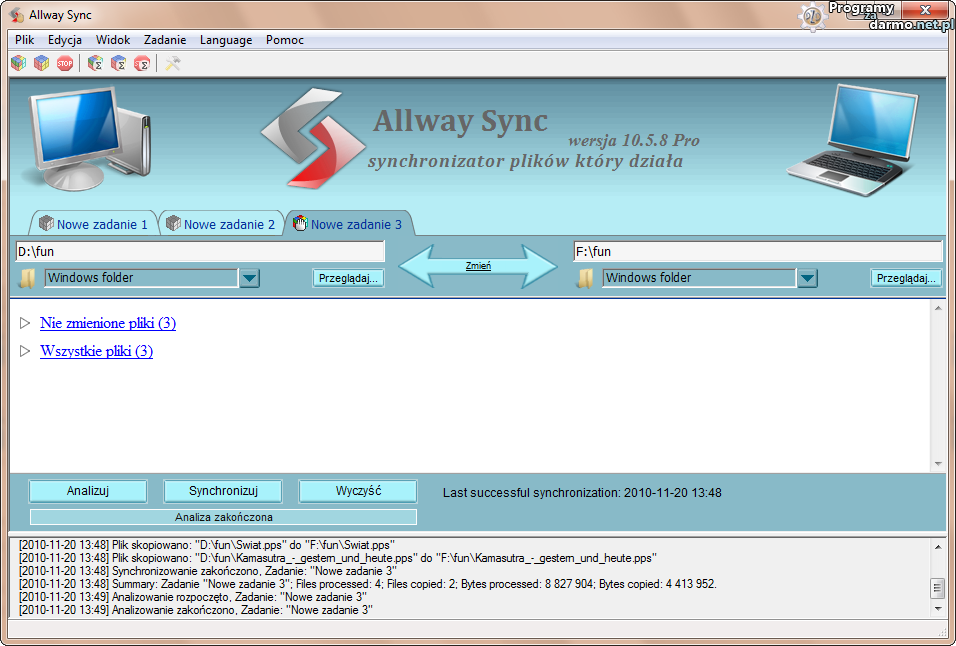This screenshot has width=956, height=646.
Task: Open left Windows folder type dropdown
Action: (x=250, y=278)
